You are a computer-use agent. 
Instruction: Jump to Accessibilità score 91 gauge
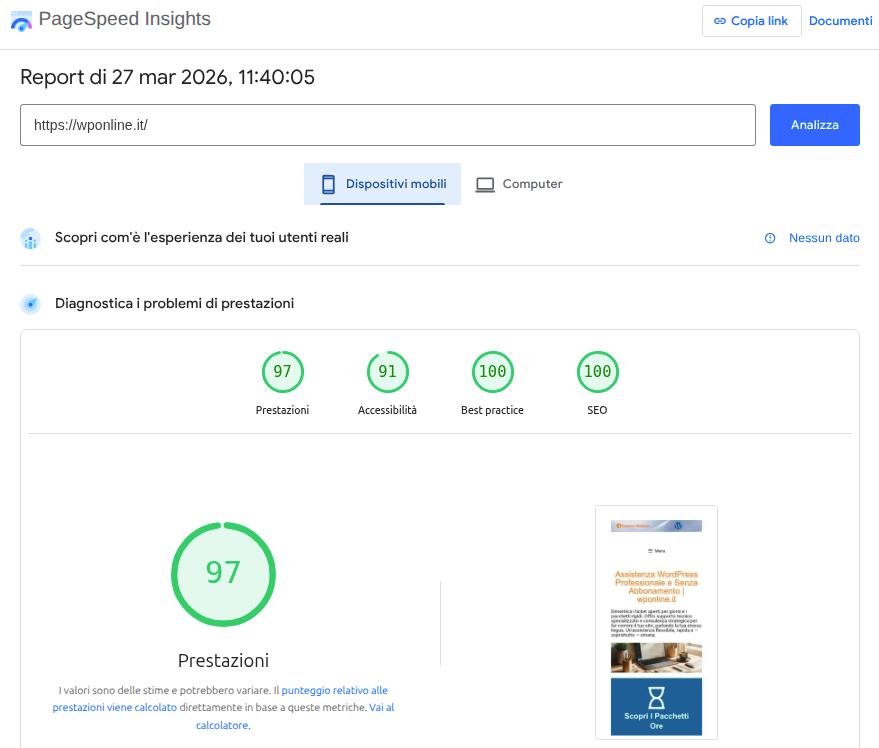coord(387,373)
